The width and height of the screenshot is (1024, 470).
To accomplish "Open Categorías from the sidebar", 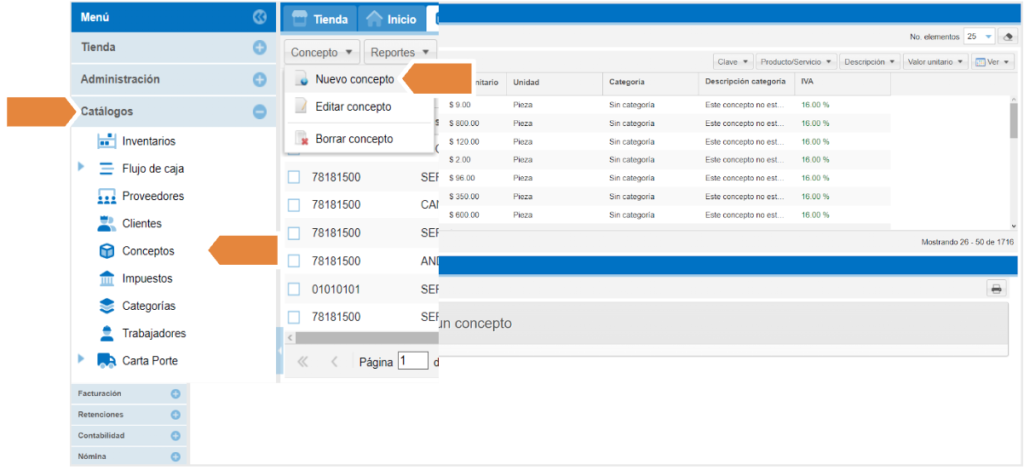I will click(x=148, y=306).
